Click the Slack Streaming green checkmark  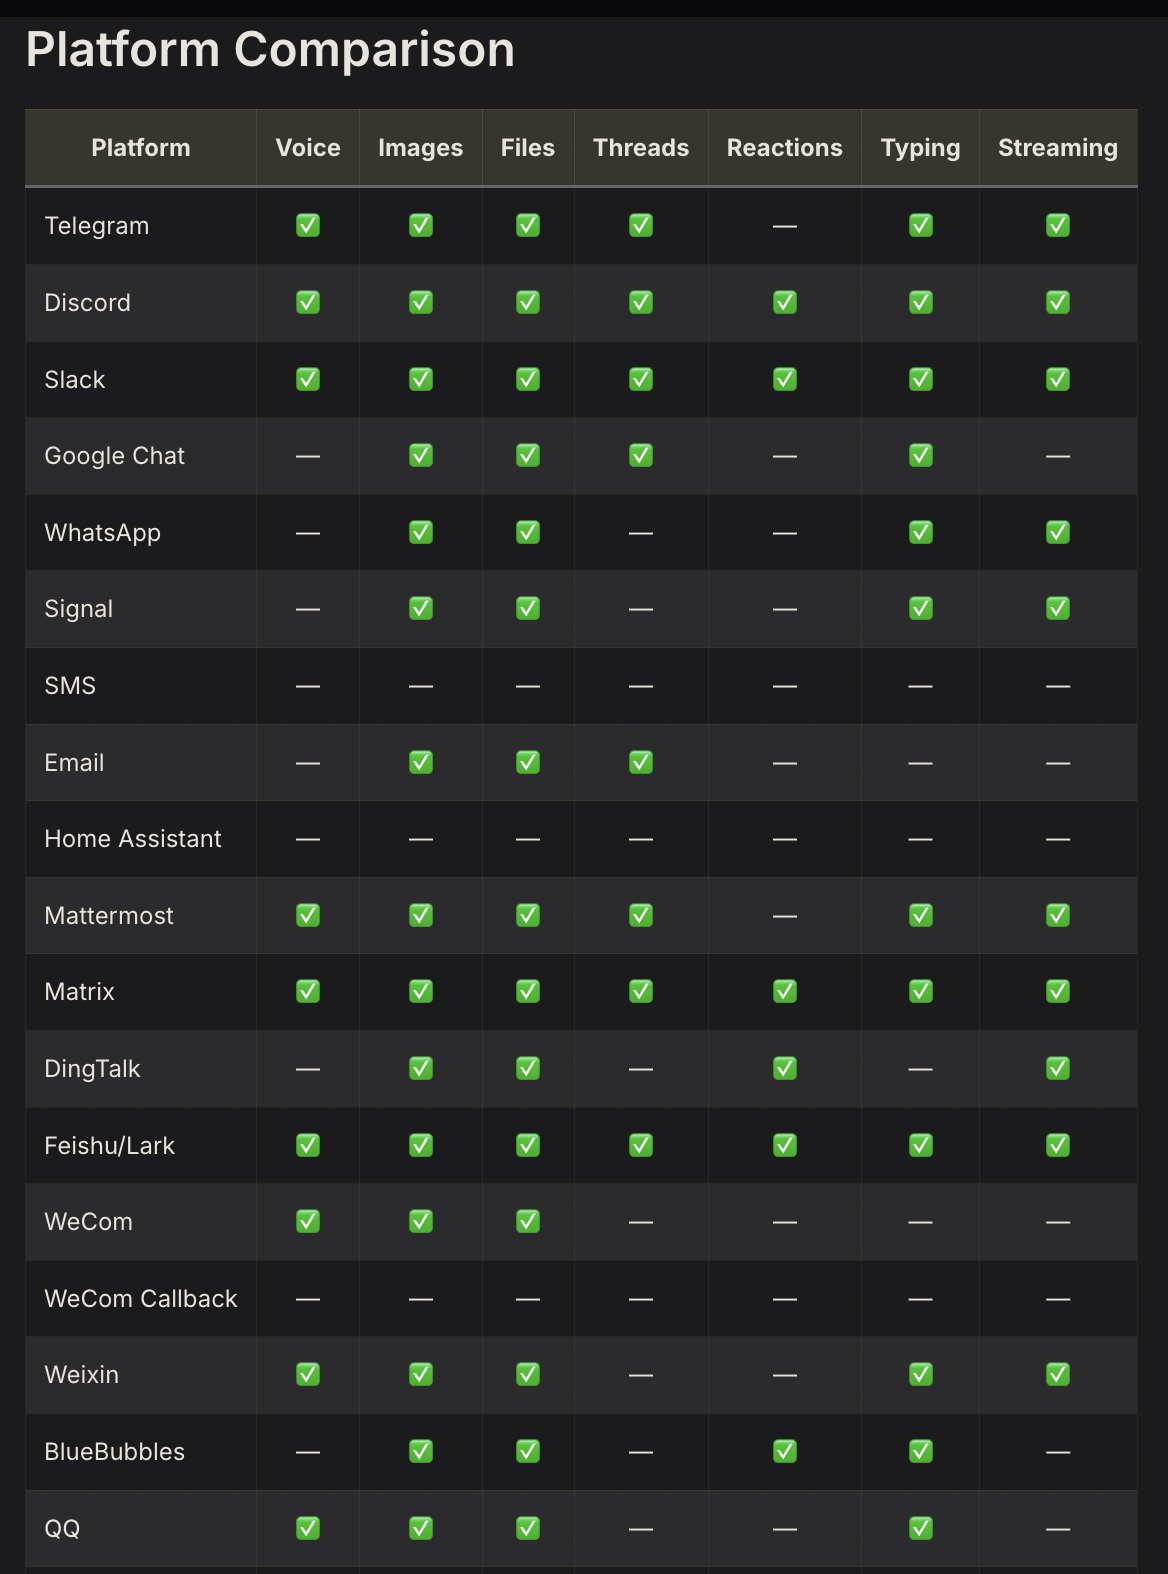point(1058,379)
